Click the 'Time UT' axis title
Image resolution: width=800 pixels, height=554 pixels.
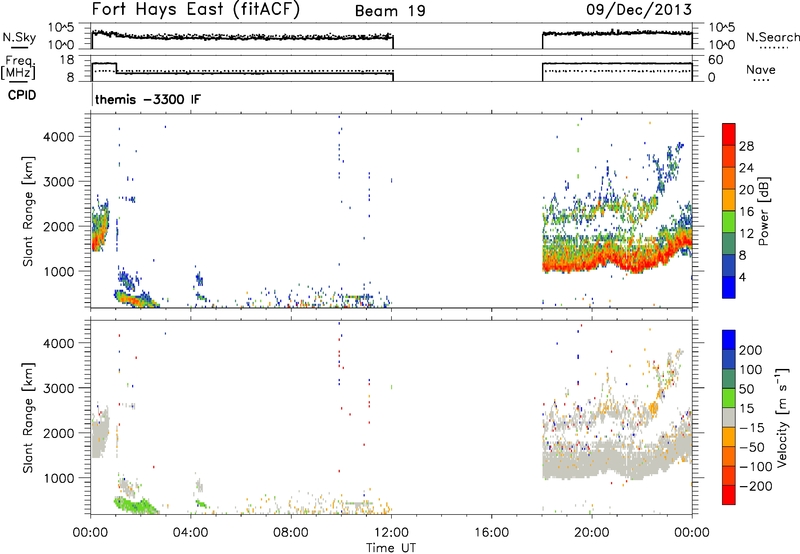coord(391,548)
